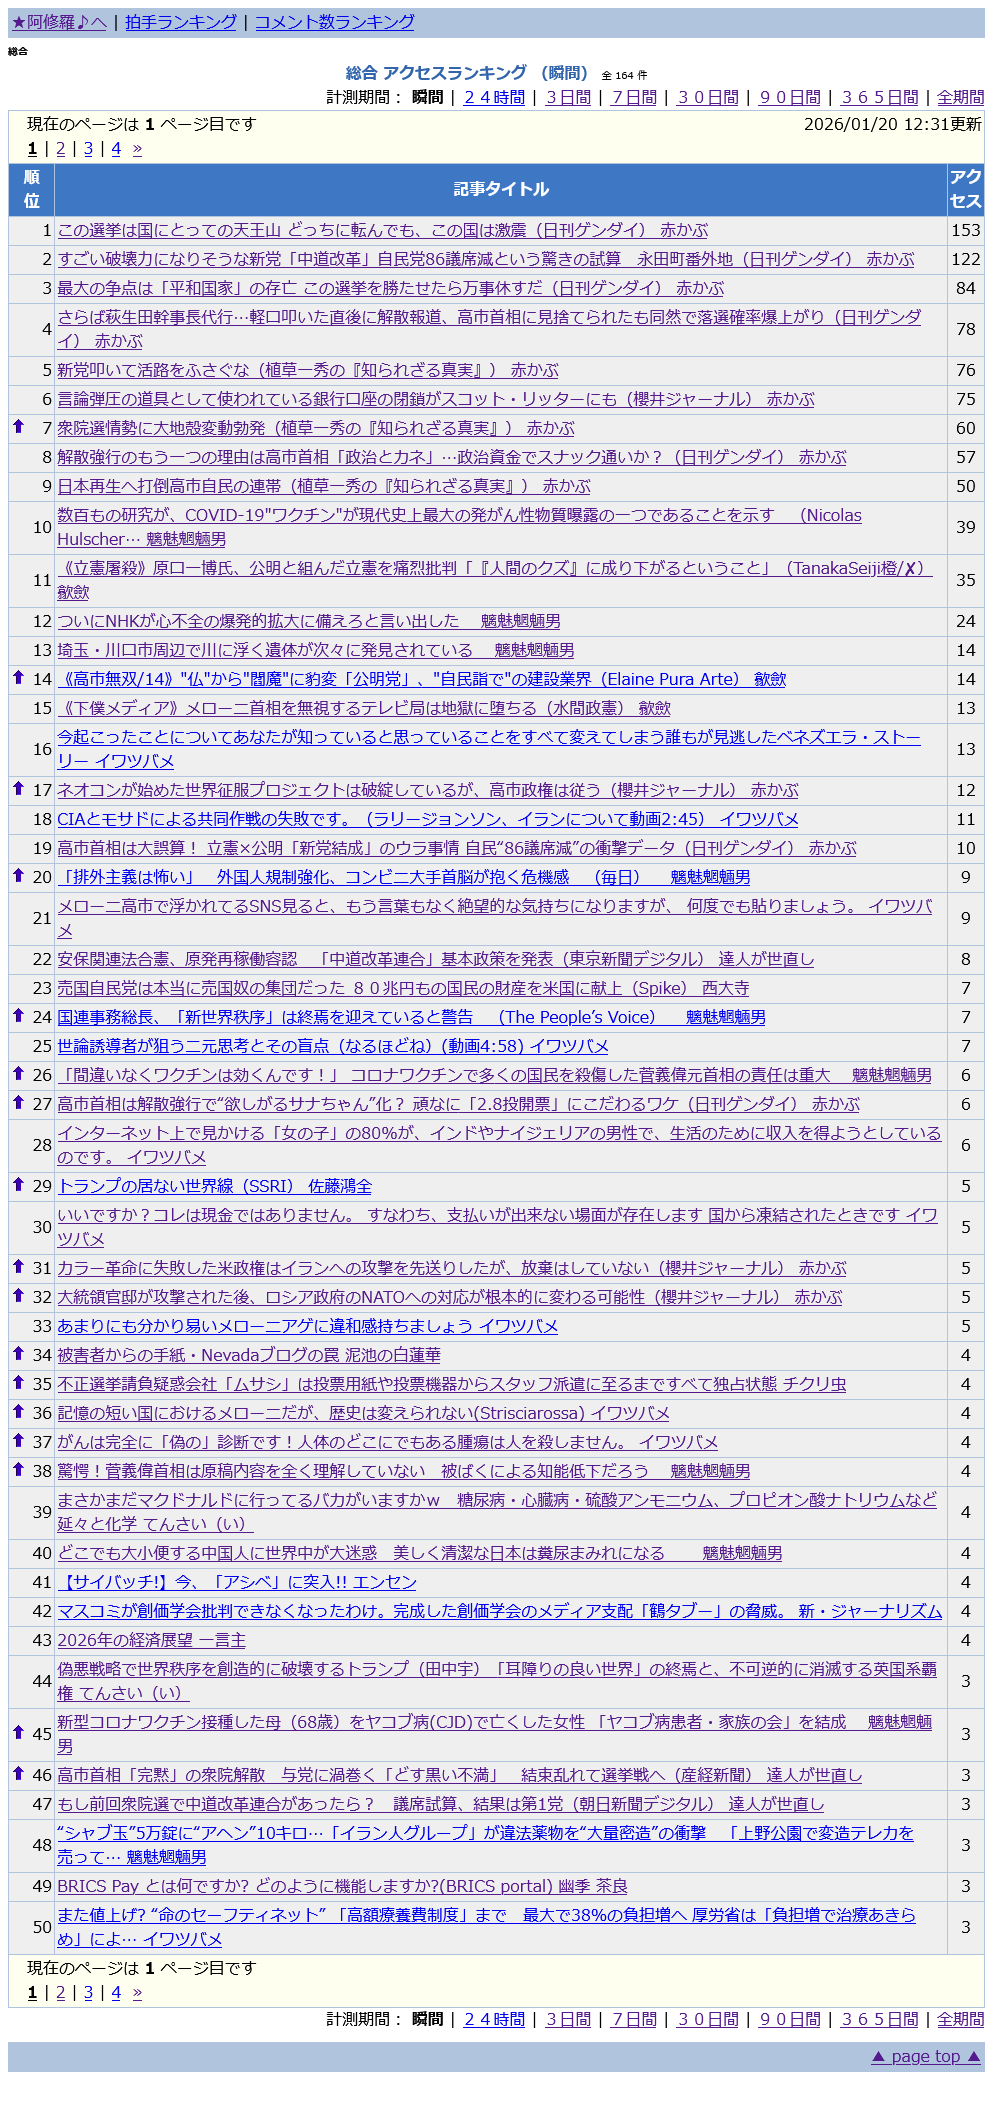This screenshot has height=2104, width=993.
Task: Go to page 2 in top pagination
Action: (x=60, y=148)
